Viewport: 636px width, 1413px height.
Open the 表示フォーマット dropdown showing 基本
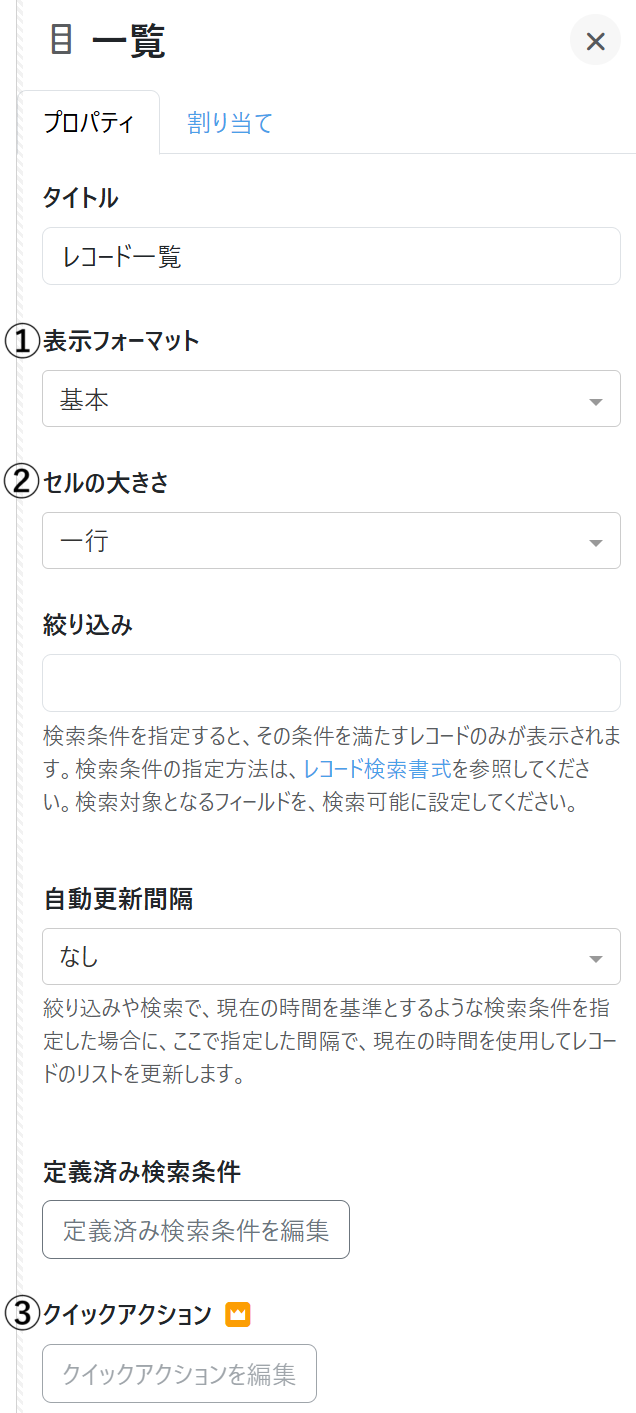[x=331, y=399]
